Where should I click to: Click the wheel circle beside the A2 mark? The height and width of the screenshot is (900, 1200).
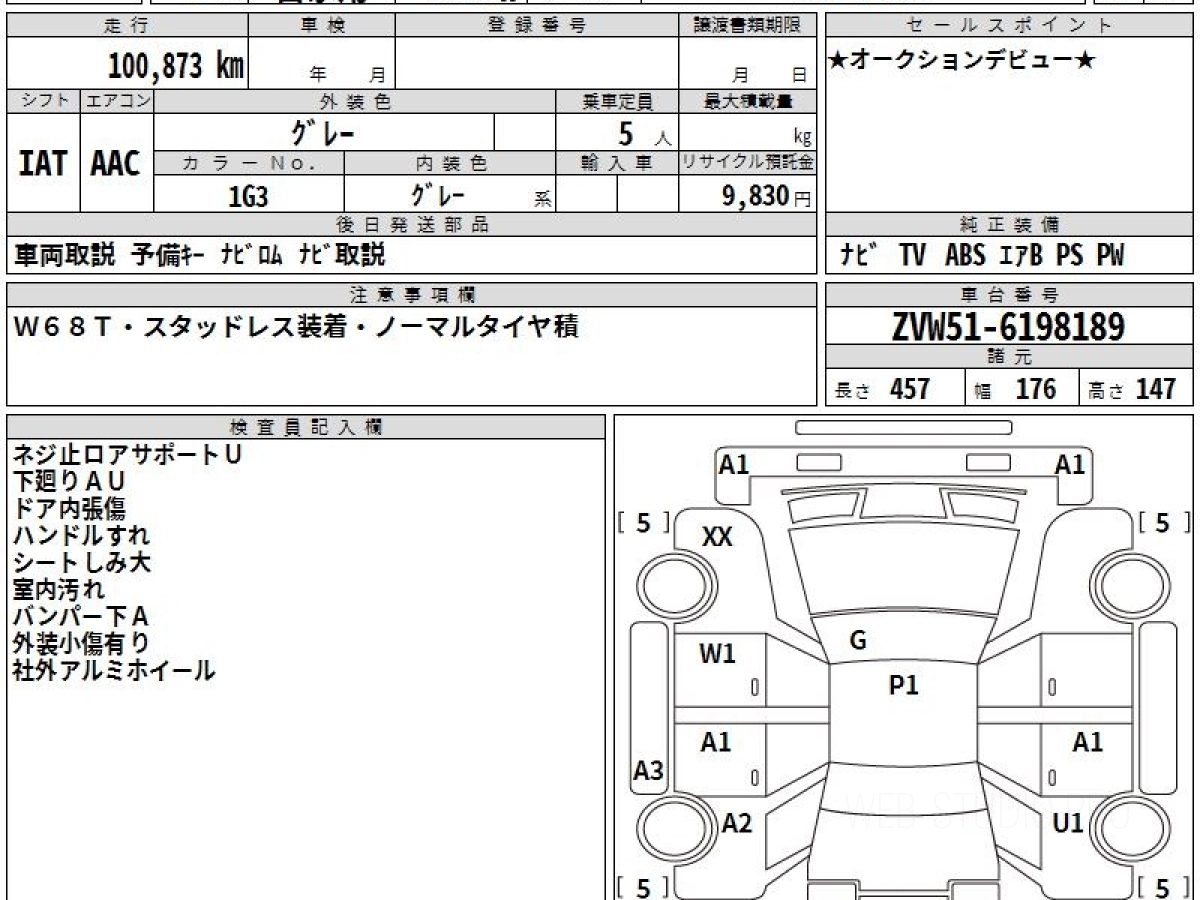[675, 830]
